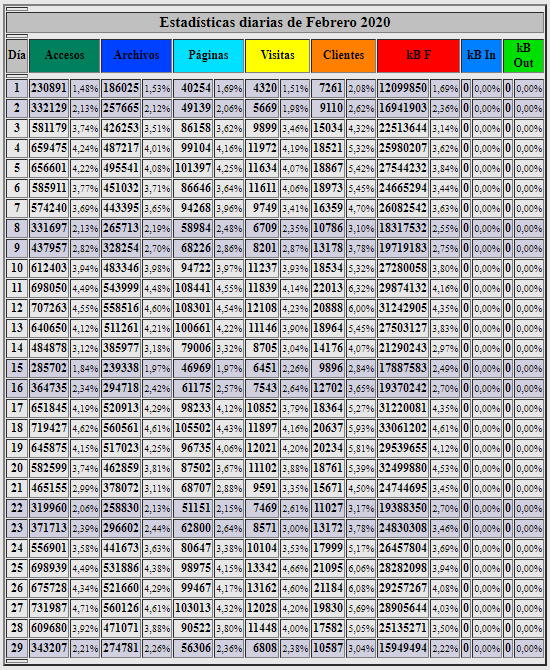The width and height of the screenshot is (550, 670).
Task: Select the yellow Visitas header cell
Action: tap(277, 56)
